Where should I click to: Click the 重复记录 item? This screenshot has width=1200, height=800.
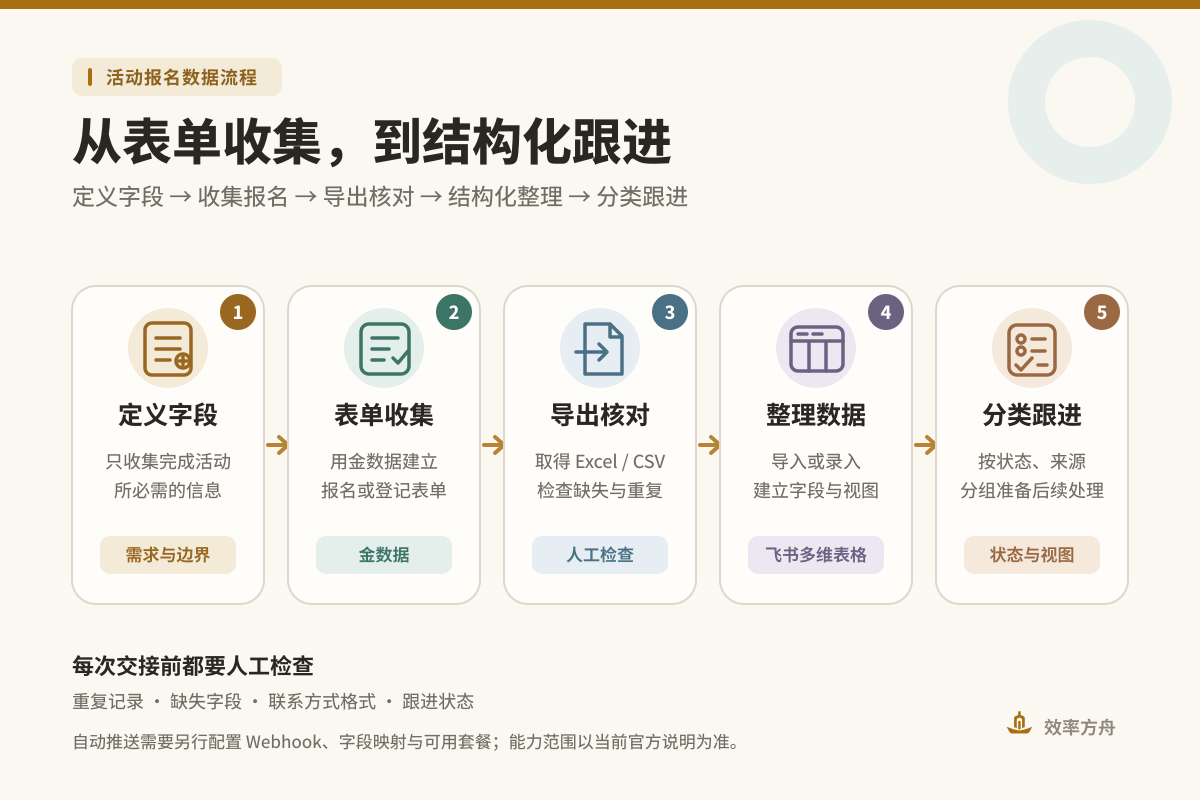click(x=108, y=702)
